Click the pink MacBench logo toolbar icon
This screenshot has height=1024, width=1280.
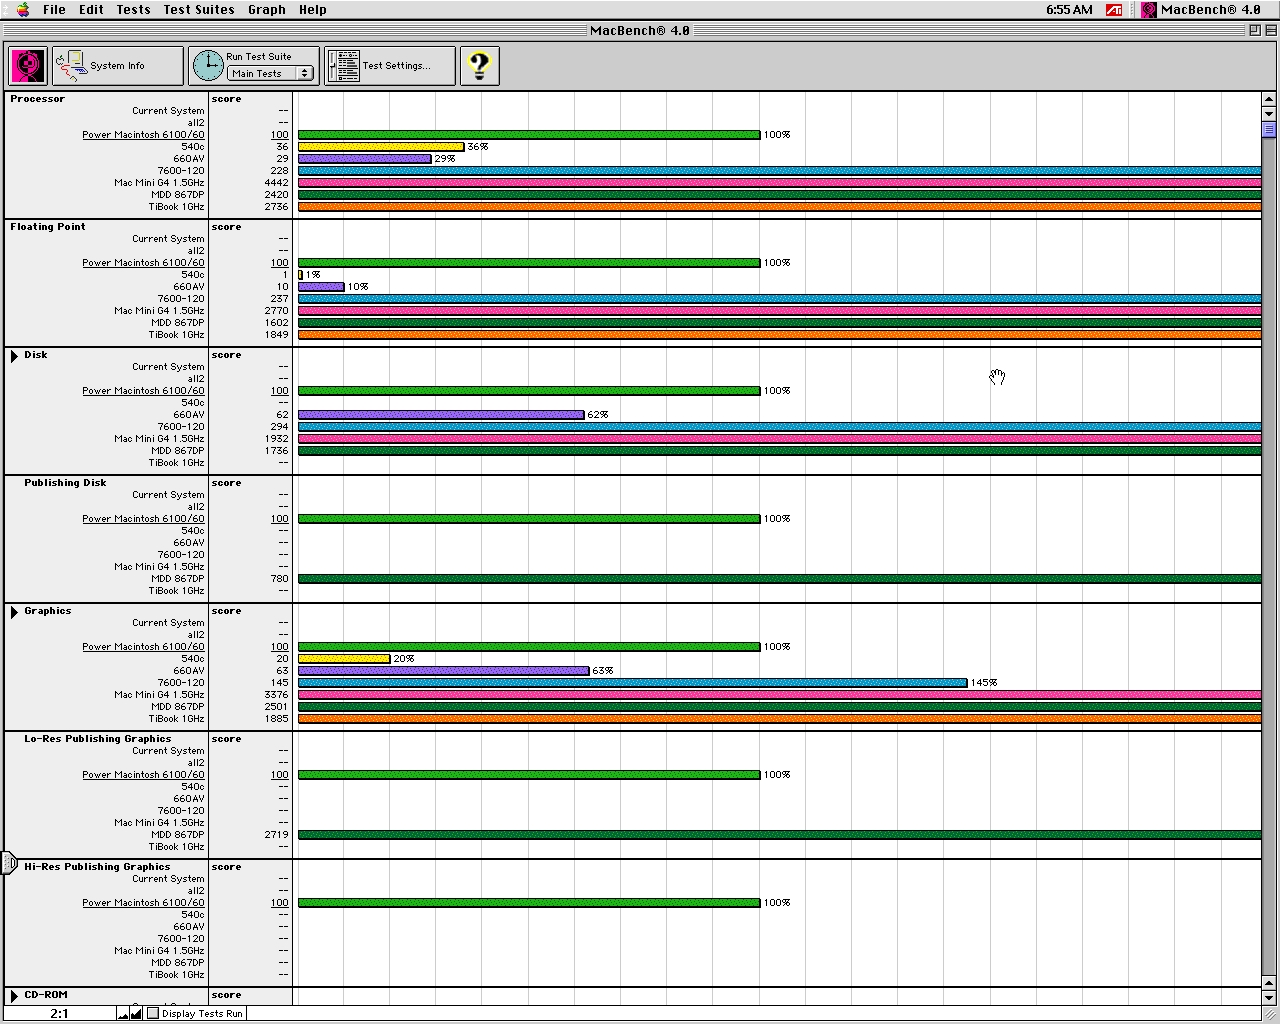pos(28,66)
